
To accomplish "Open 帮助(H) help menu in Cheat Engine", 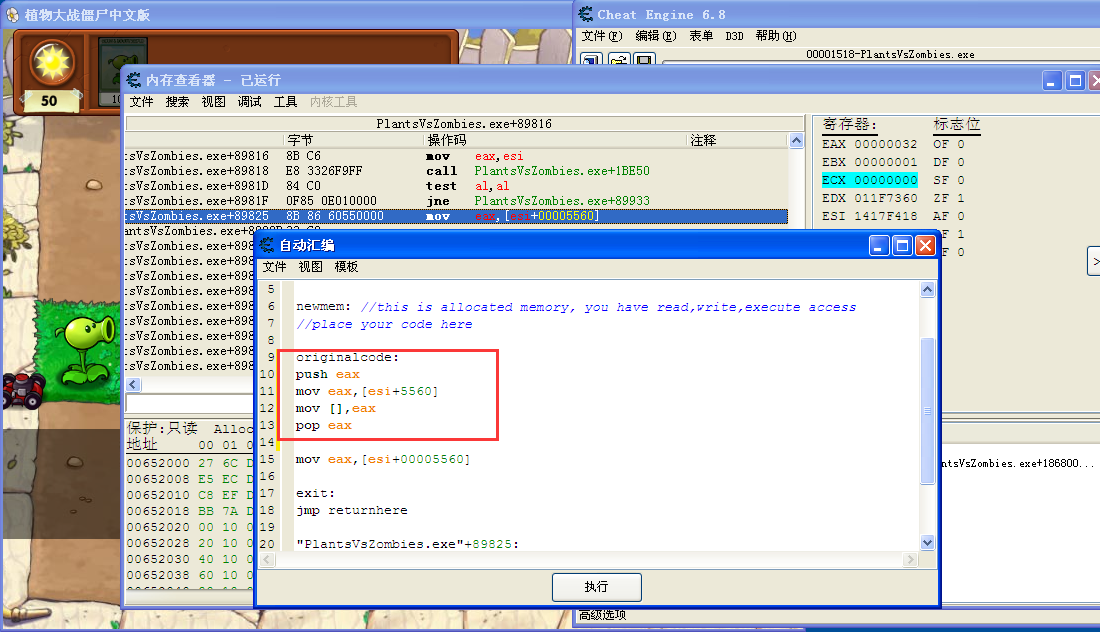I will pos(776,36).
